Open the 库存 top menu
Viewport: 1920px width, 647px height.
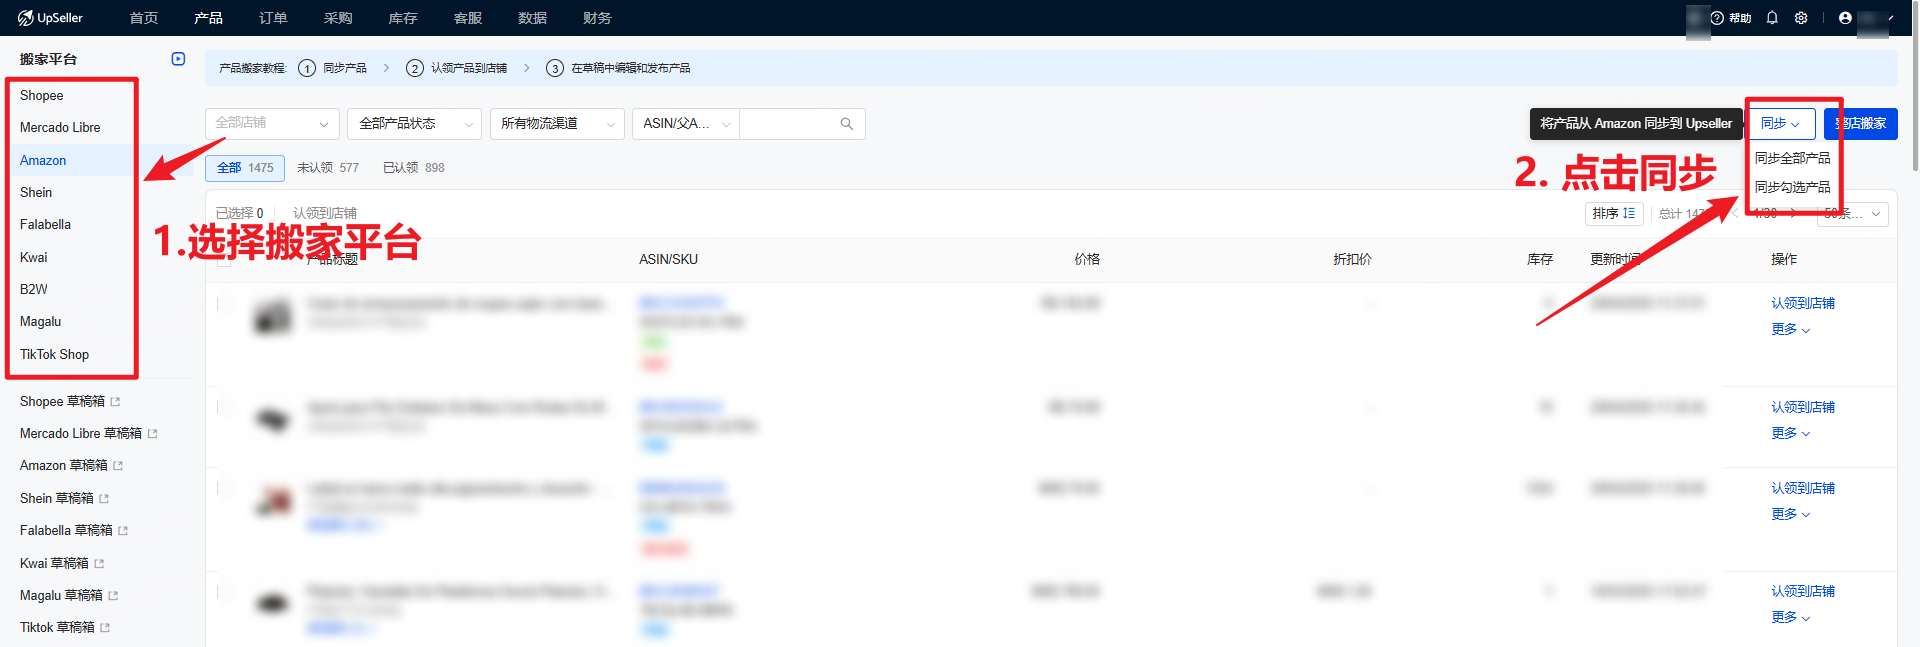click(x=403, y=18)
